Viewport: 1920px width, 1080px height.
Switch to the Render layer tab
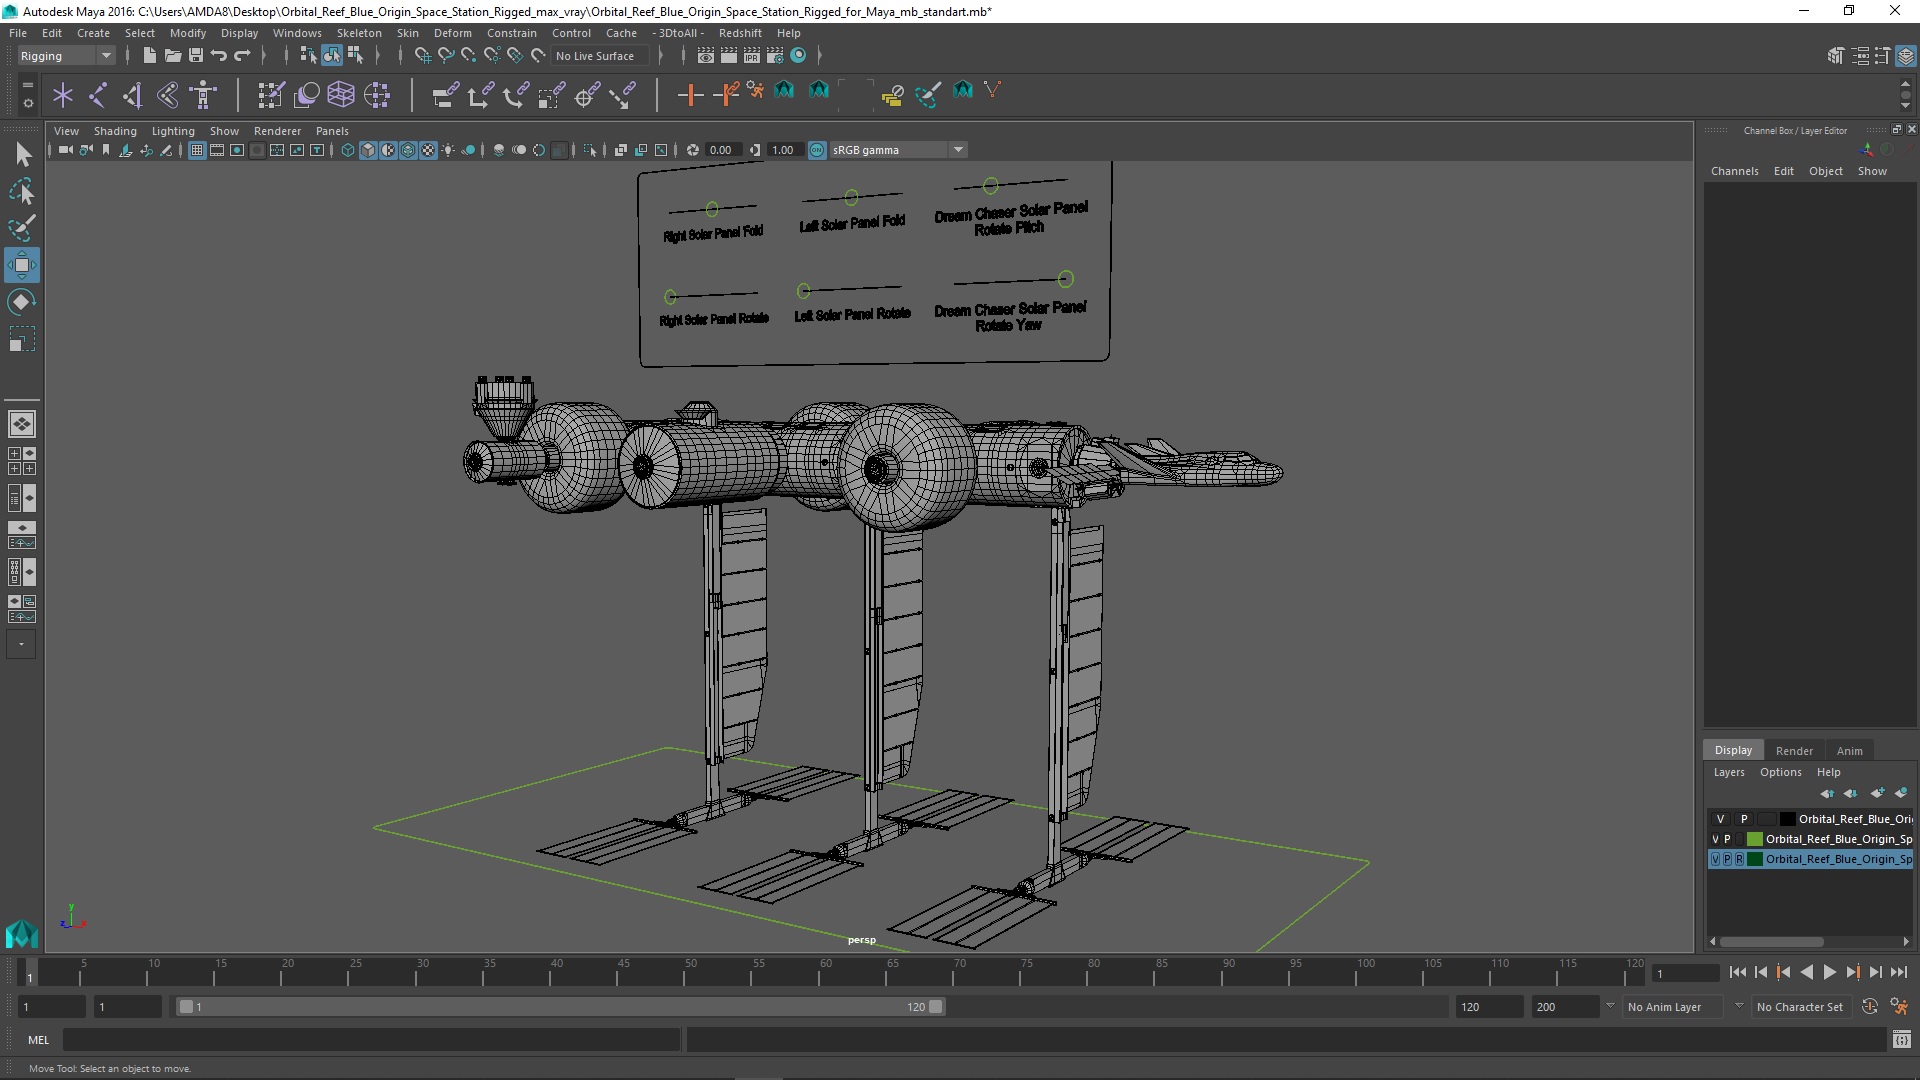pyautogui.click(x=1794, y=751)
